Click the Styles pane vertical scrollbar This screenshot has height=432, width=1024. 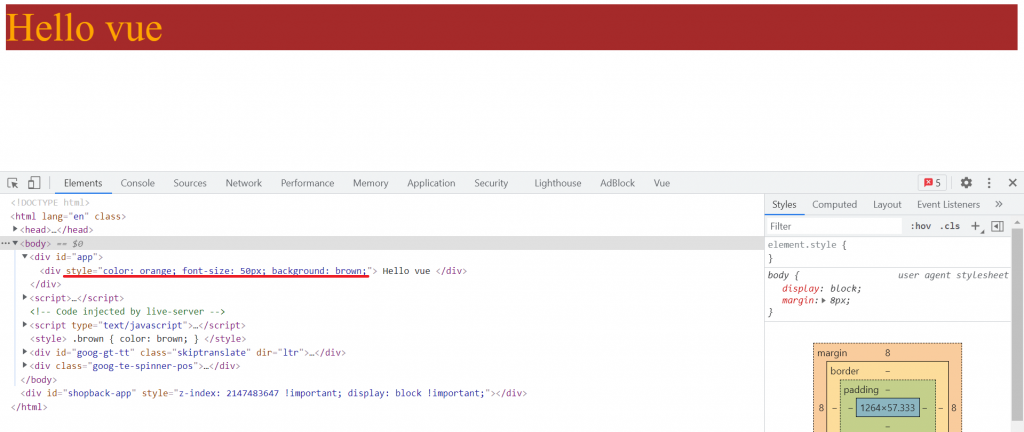coord(1017,326)
